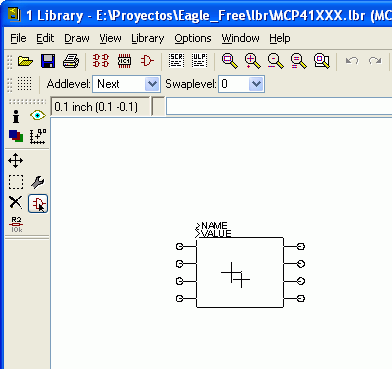Toggle the grid settings icon
The image size is (392, 369).
click(x=24, y=84)
